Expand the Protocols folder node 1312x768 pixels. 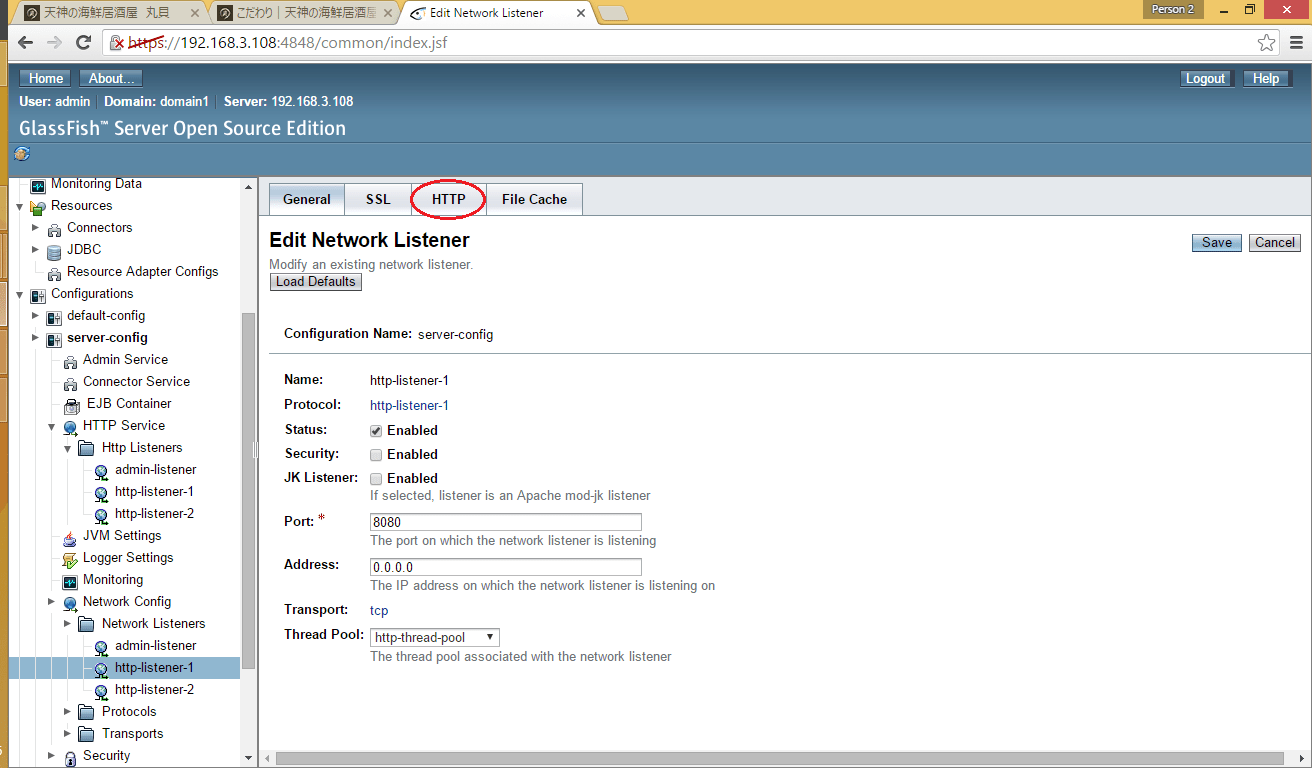coord(67,712)
